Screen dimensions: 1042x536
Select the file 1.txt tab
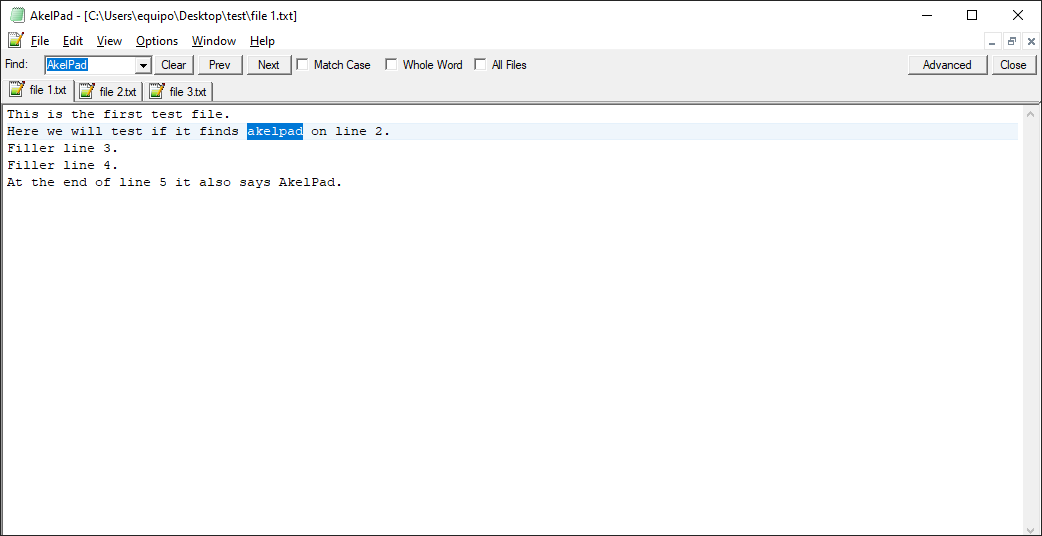[x=38, y=90]
